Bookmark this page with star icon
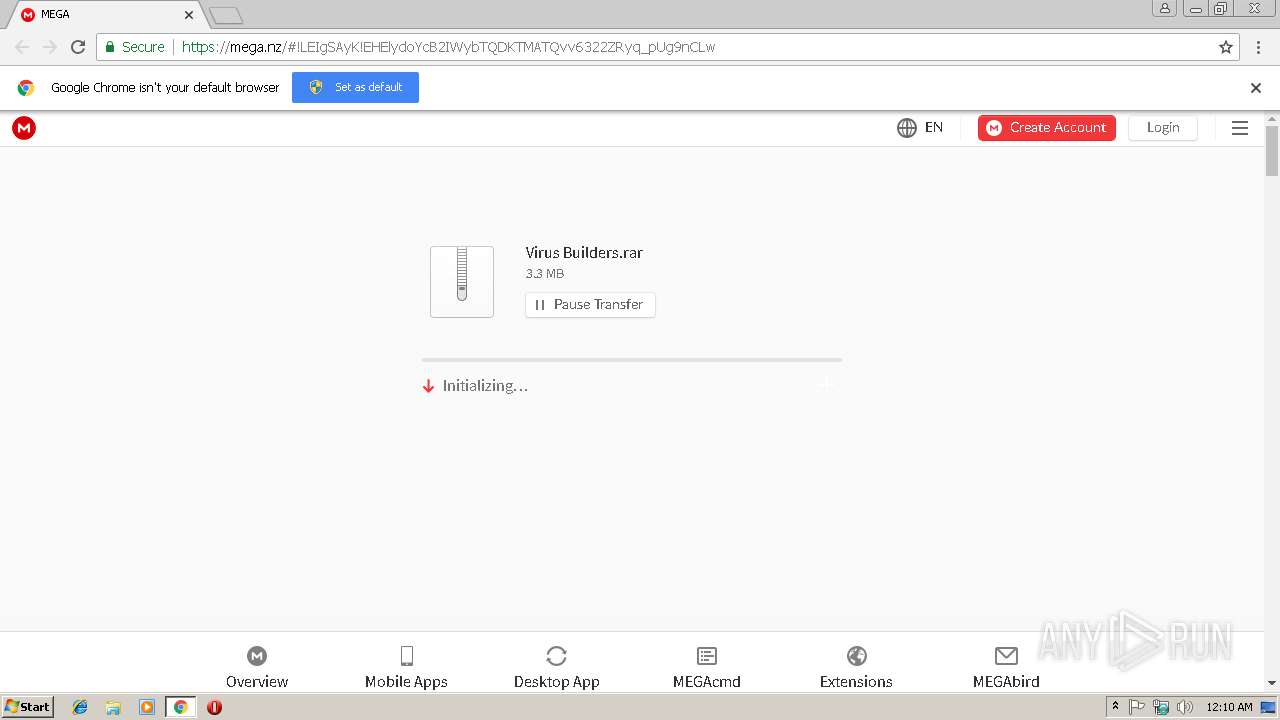Screen dimensions: 1280x720 pyautogui.click(x=1226, y=47)
